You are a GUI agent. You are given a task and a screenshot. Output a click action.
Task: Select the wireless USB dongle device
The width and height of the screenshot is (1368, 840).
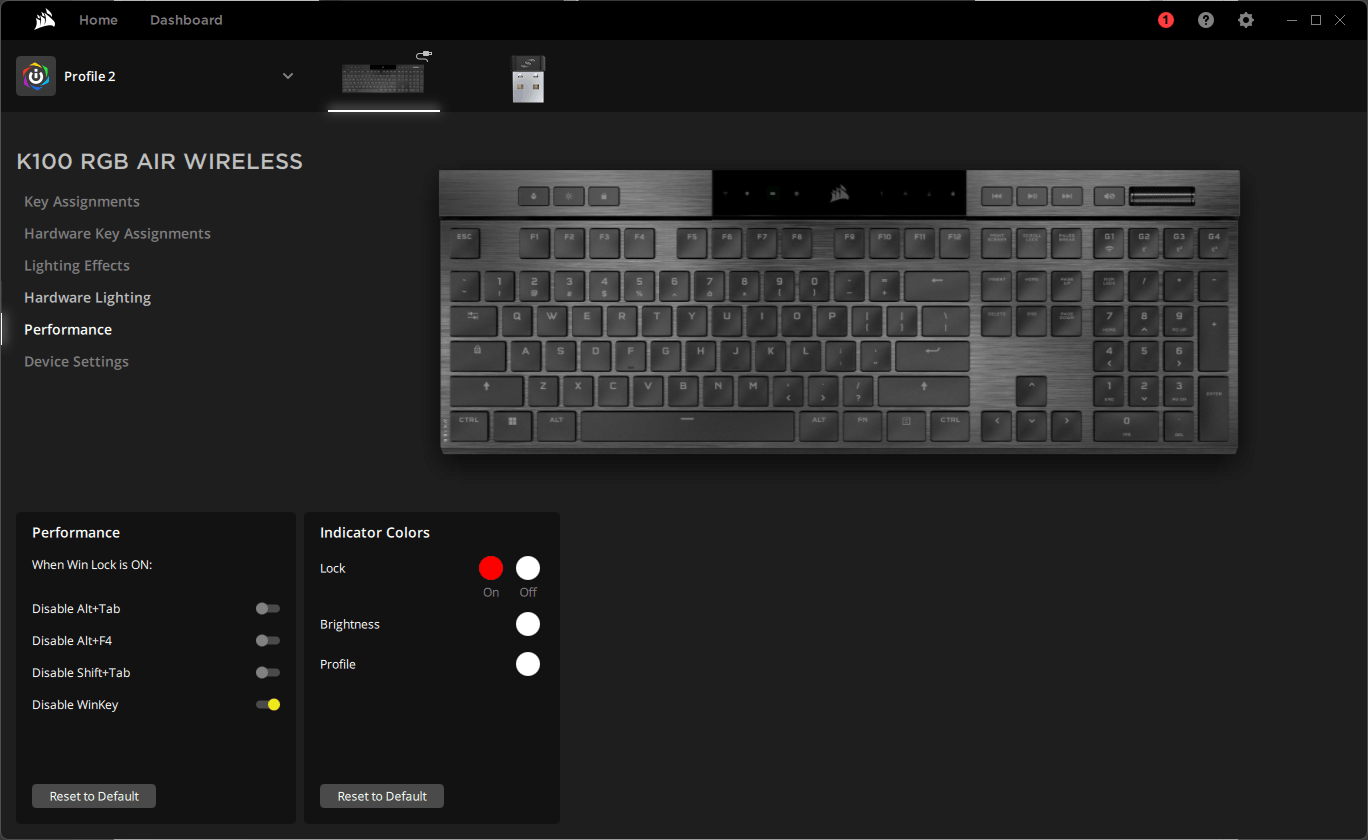tap(528, 79)
